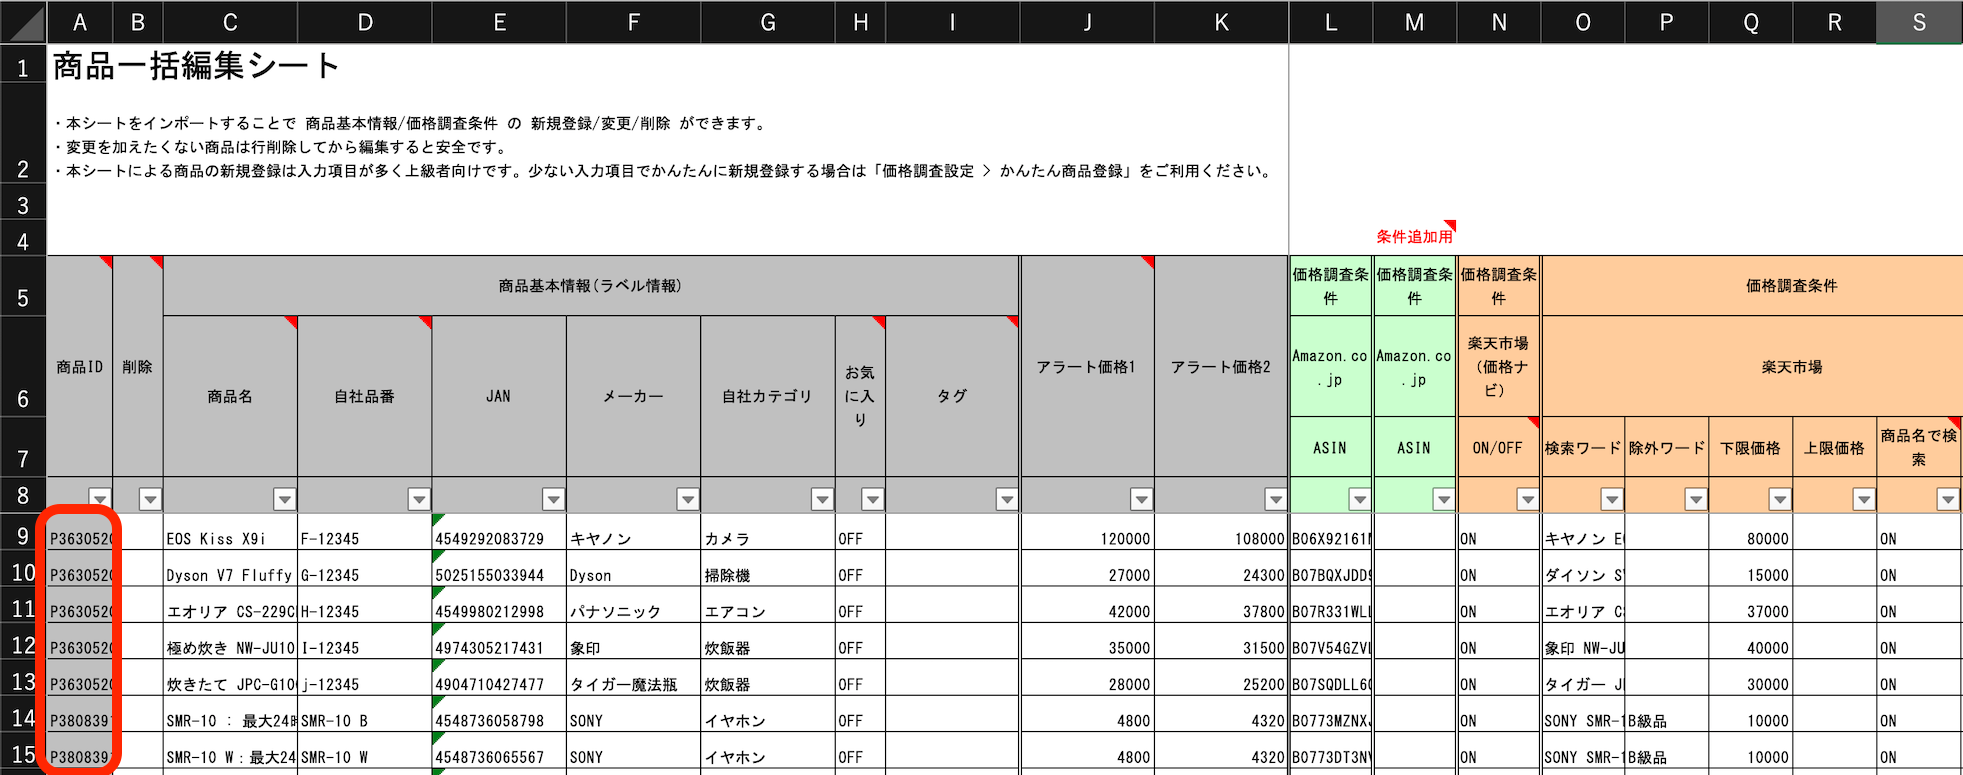
Task: Select the パナソニック maker cell
Action: pos(633,611)
